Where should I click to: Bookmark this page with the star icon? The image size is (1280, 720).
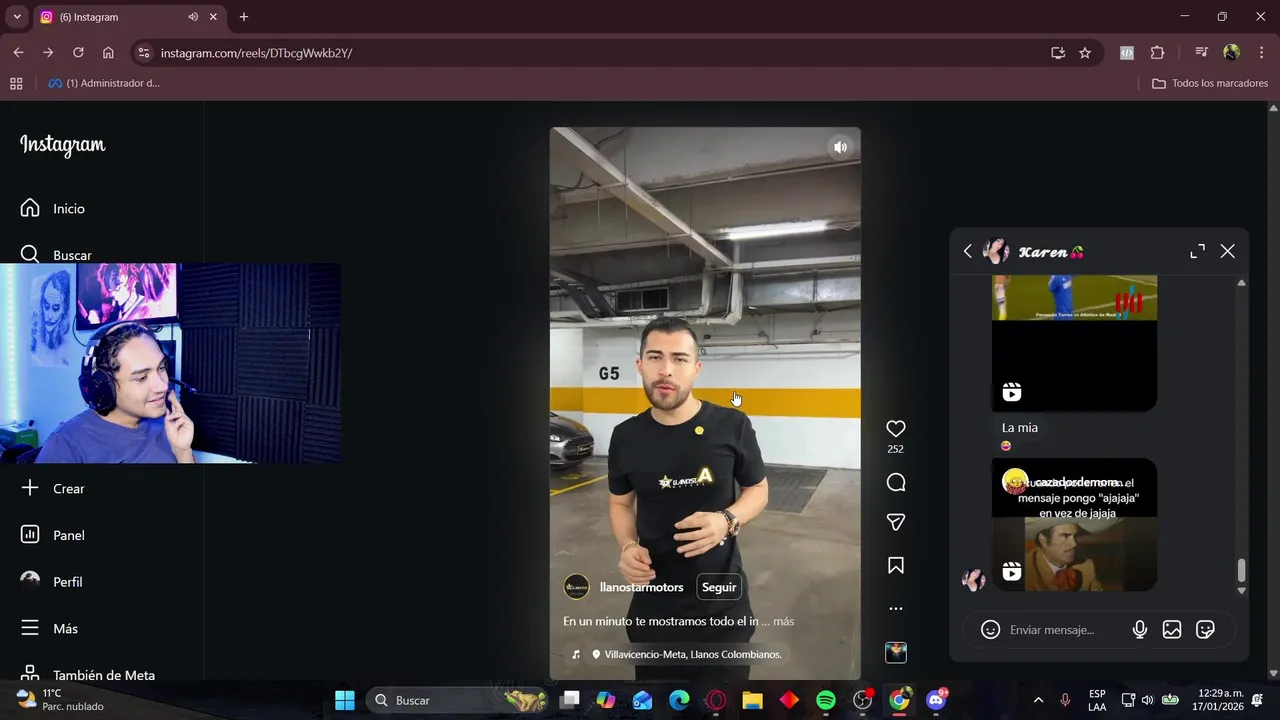pos(1085,53)
